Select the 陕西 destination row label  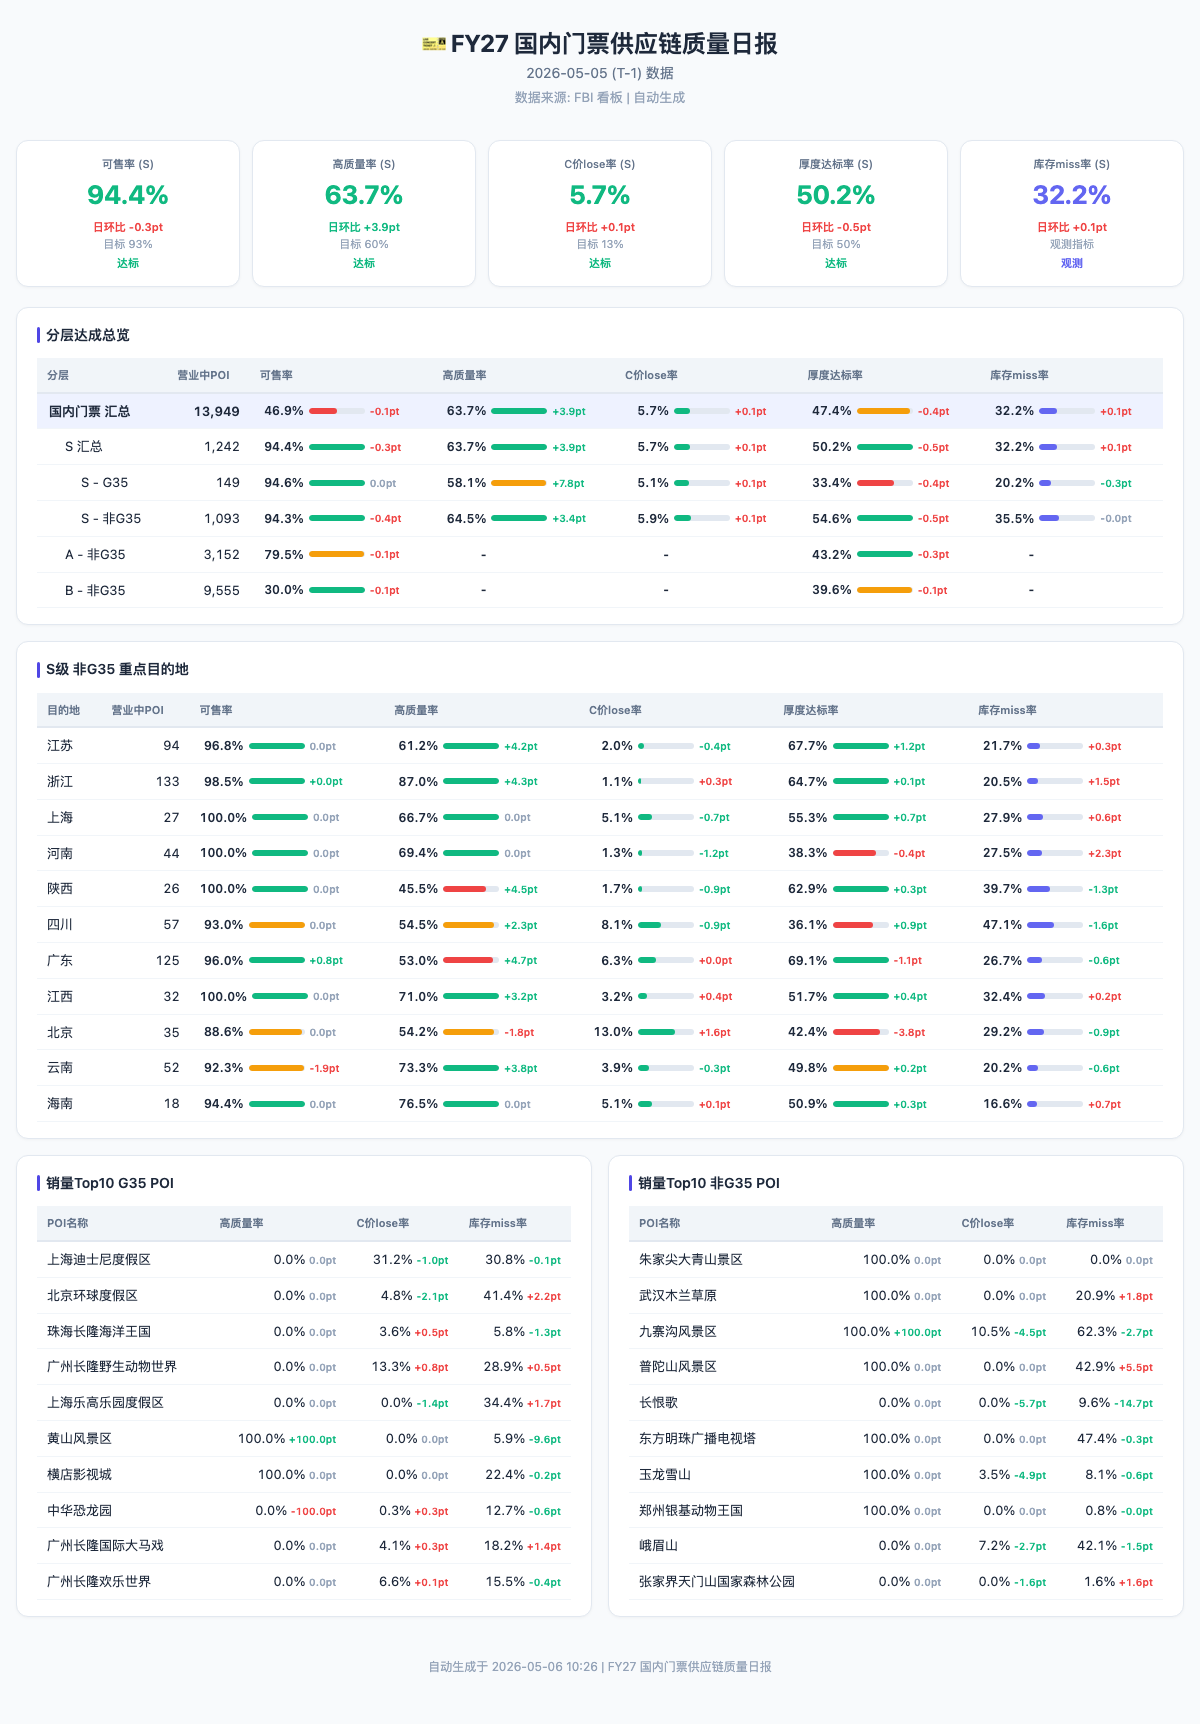point(60,889)
